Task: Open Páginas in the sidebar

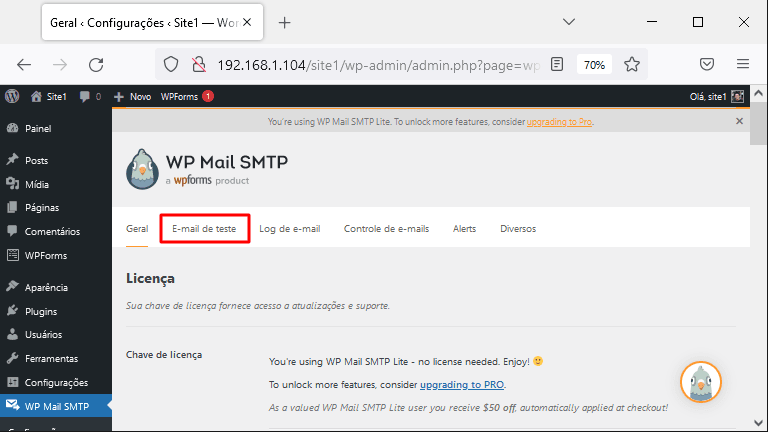Action: pos(42,208)
